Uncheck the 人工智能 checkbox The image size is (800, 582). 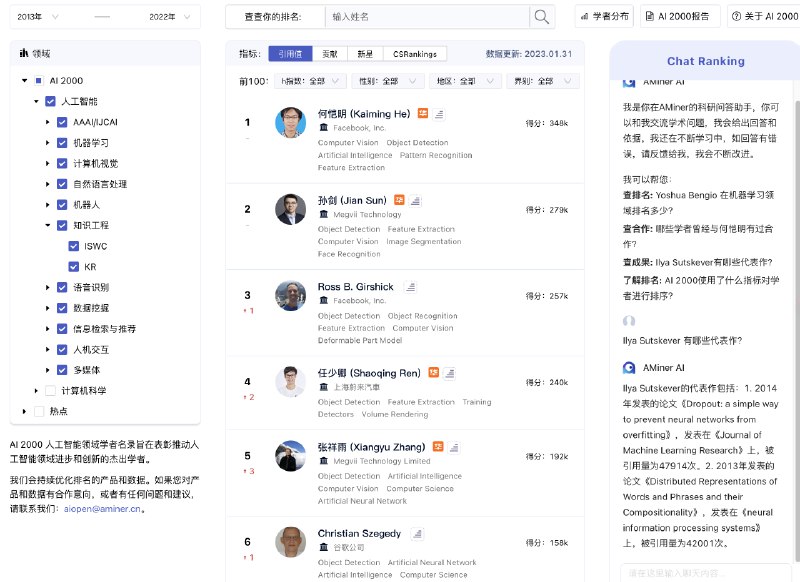(x=50, y=101)
